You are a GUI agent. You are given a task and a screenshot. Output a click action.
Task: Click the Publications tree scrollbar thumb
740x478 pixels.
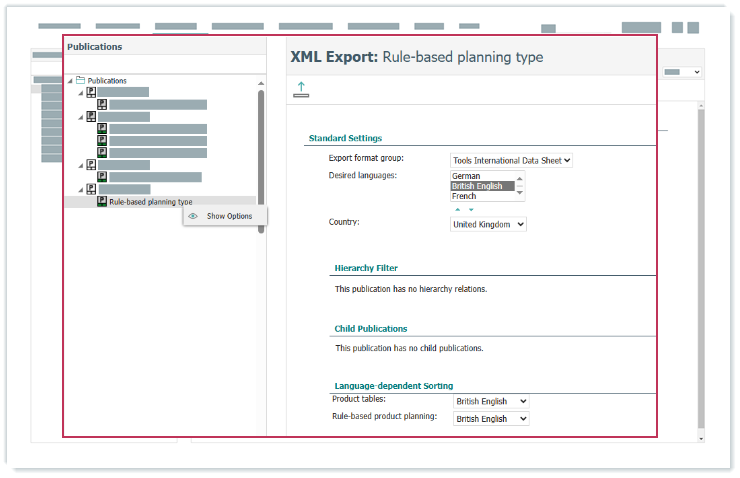tap(261, 161)
